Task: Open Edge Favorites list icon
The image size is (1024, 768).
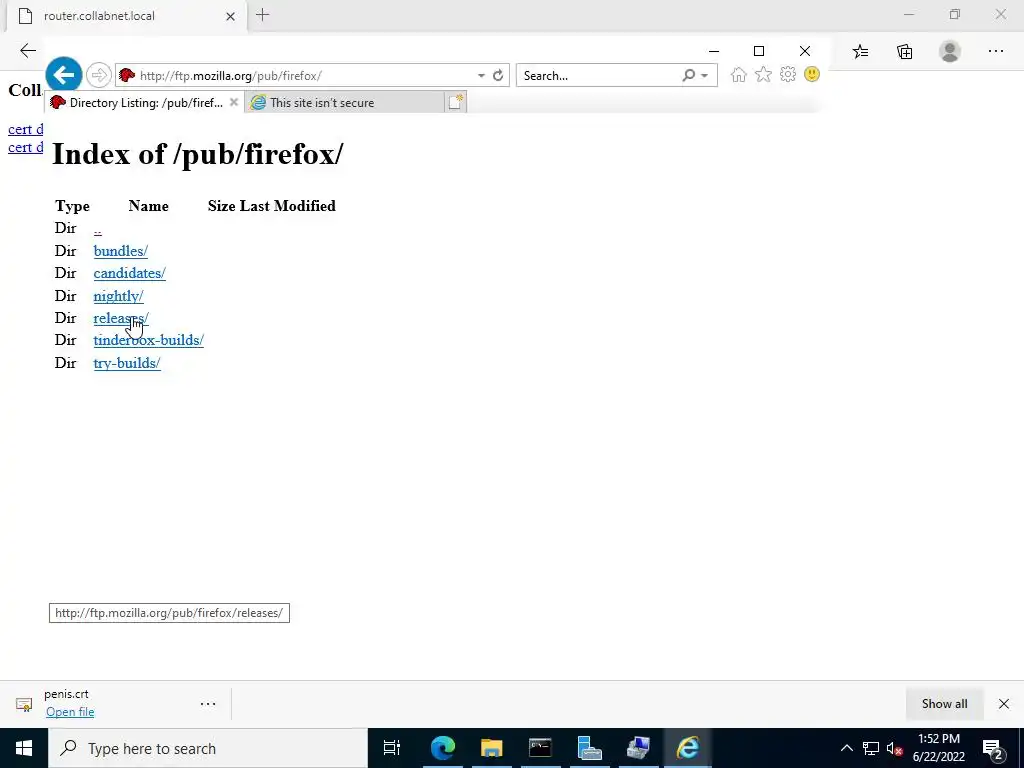Action: tap(860, 52)
